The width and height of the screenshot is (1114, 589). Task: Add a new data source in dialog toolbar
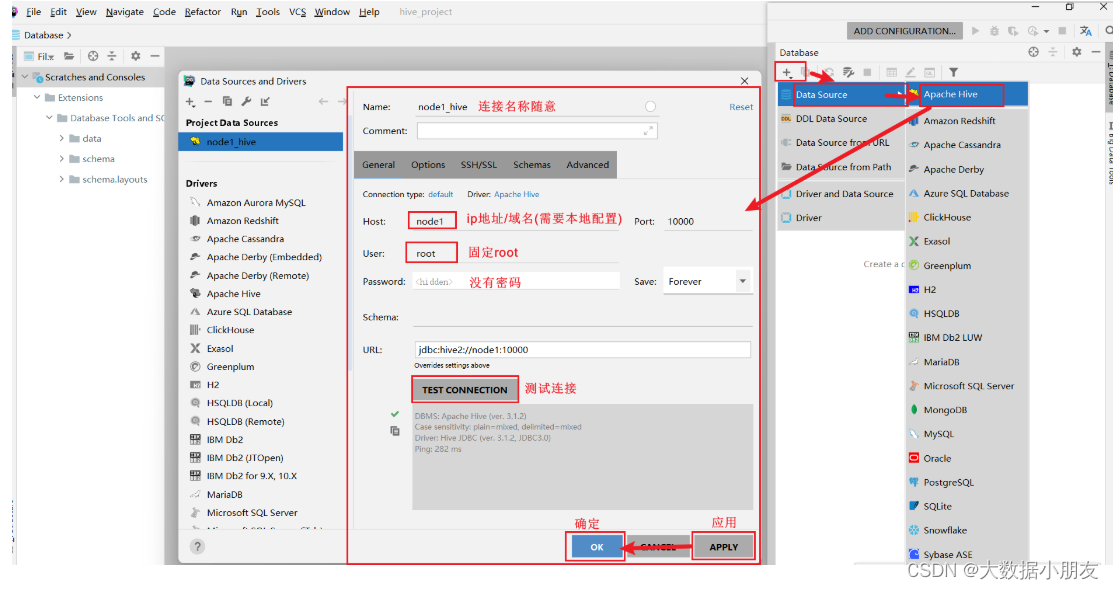point(190,102)
